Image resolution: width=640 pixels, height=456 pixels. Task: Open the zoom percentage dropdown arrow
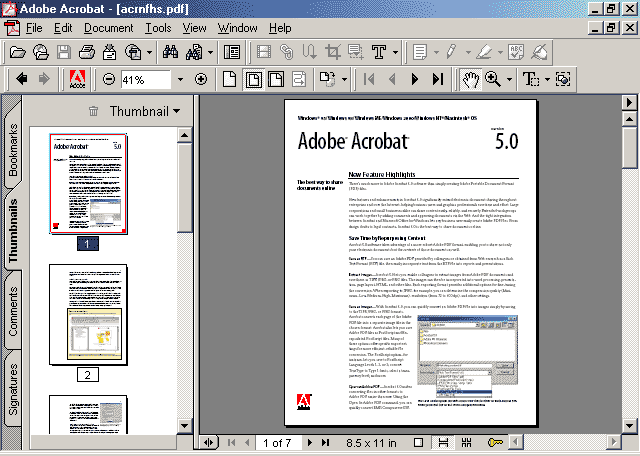180,79
